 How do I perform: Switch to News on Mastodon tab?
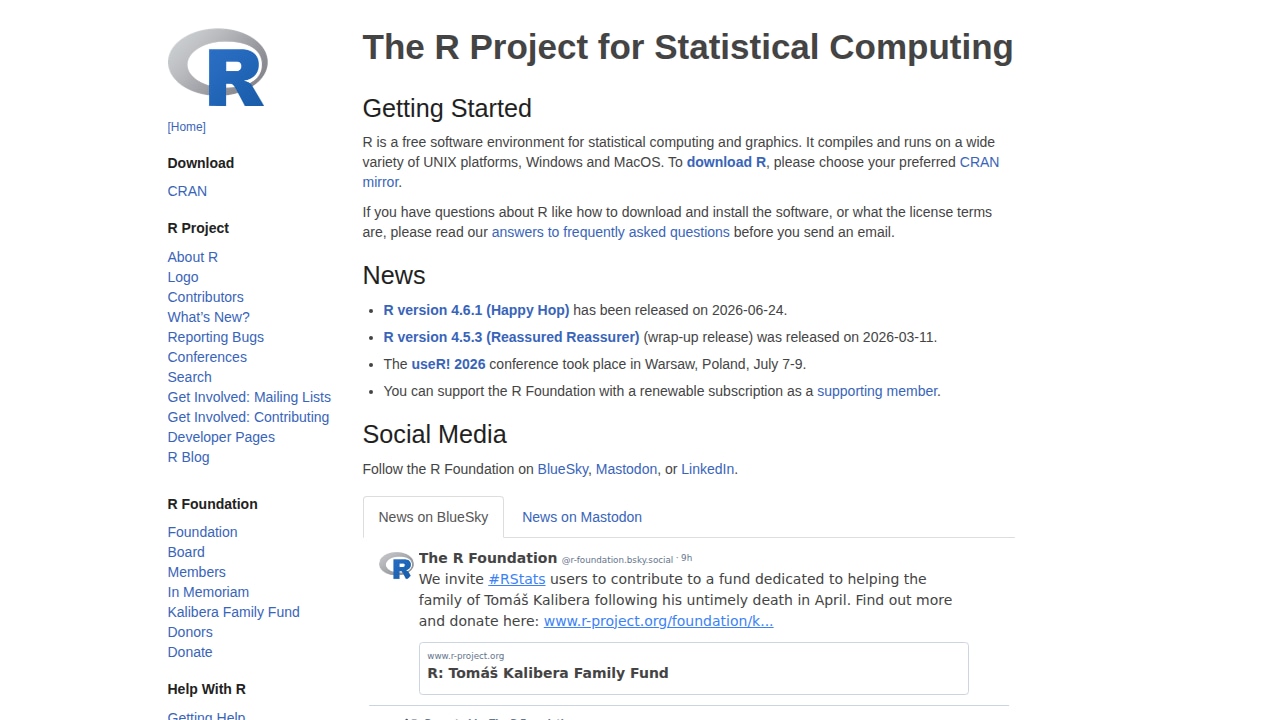[582, 517]
